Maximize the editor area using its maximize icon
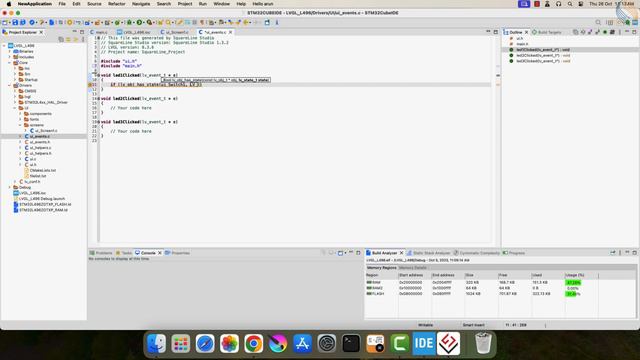Screen dimensions: 640x360 coord(496,32)
